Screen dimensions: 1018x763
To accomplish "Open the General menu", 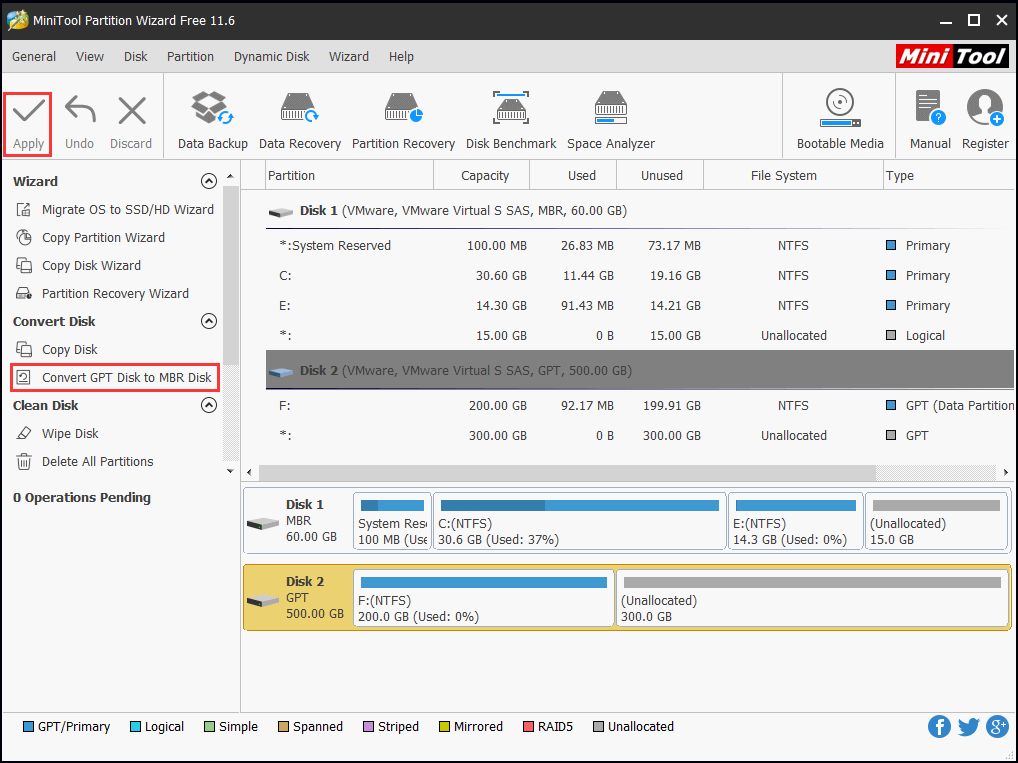I will (34, 56).
